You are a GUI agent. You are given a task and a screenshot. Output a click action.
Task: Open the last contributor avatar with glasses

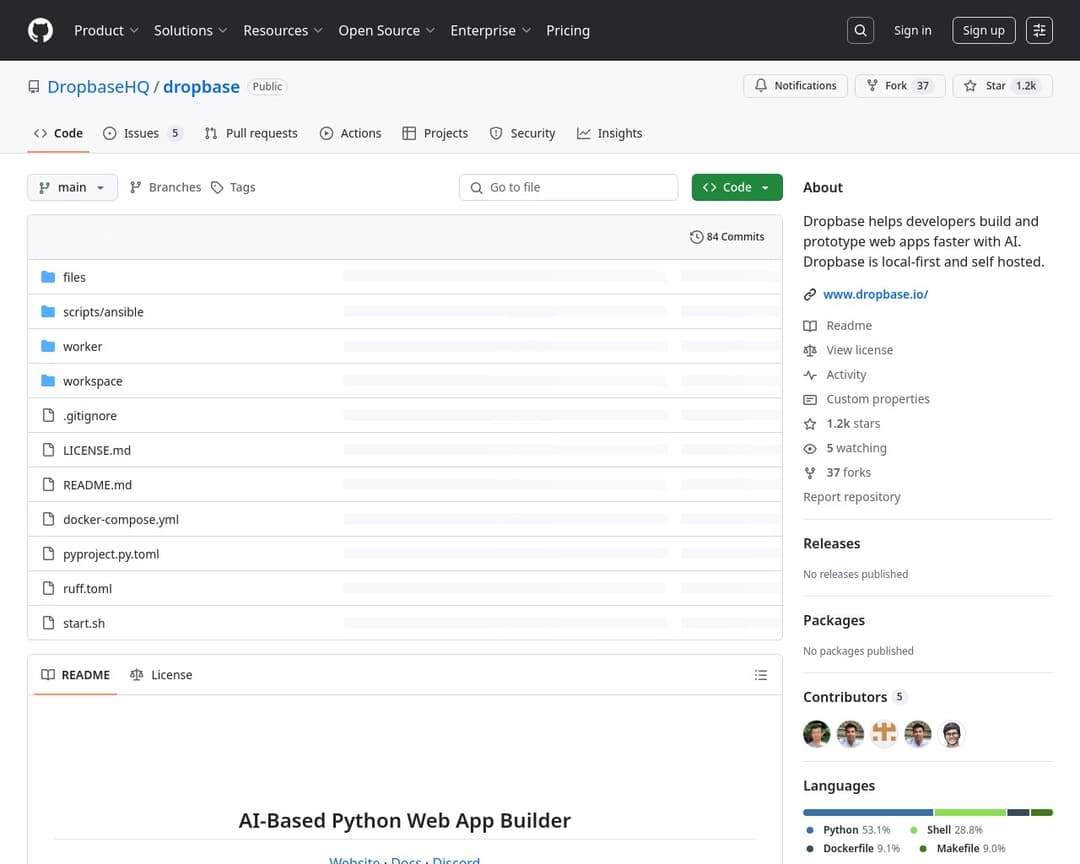pos(952,734)
